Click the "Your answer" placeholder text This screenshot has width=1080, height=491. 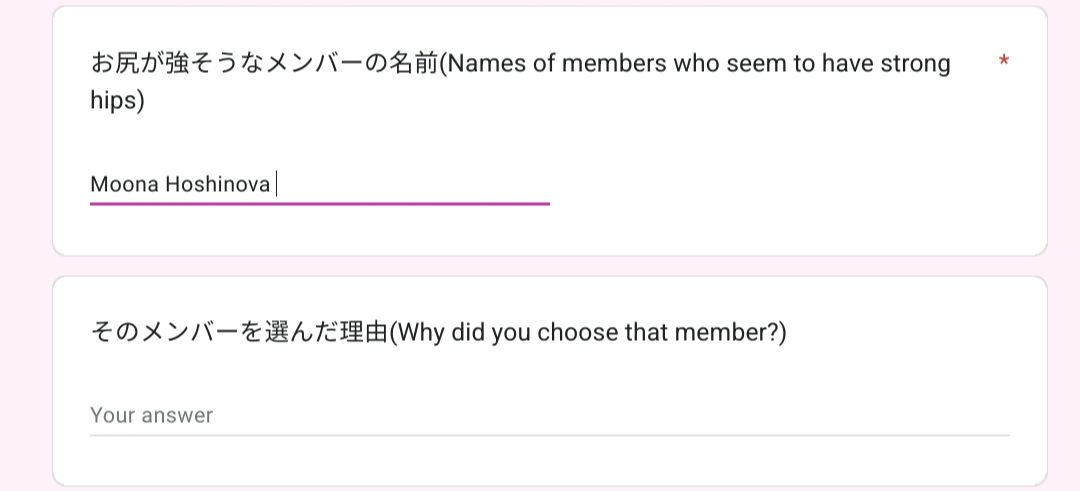tap(151, 415)
